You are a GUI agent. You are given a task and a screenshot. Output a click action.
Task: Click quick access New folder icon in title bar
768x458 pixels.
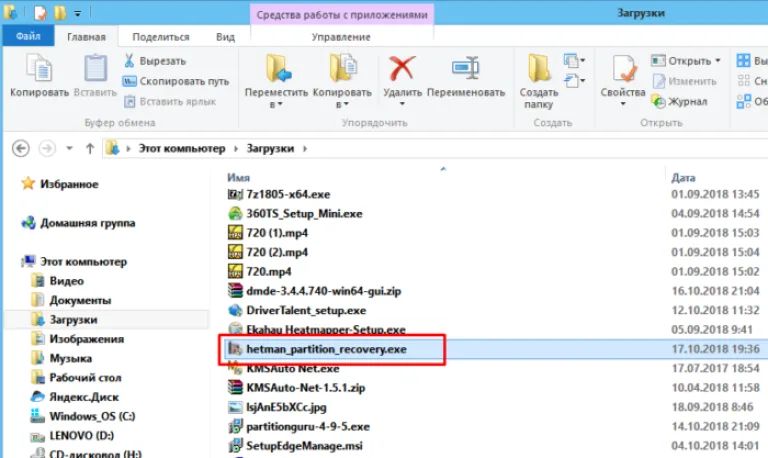click(x=60, y=13)
